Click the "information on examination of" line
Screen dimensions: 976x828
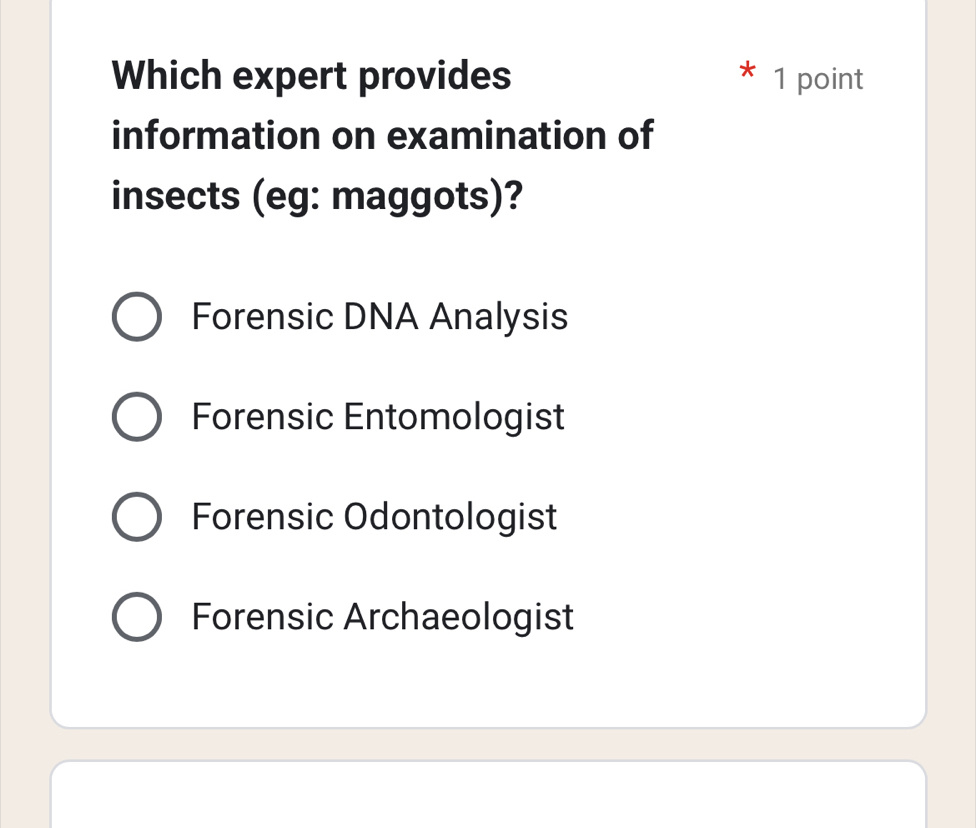coord(382,135)
